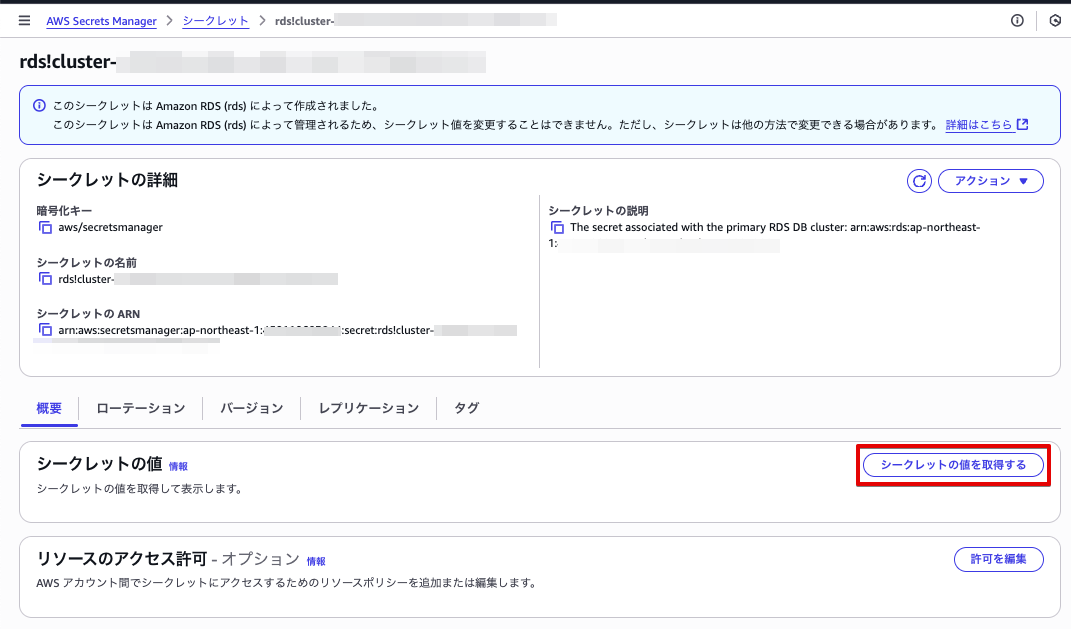Go to AWS Secrets Manager breadcrumb
This screenshot has height=629, width=1071.
[x=101, y=21]
